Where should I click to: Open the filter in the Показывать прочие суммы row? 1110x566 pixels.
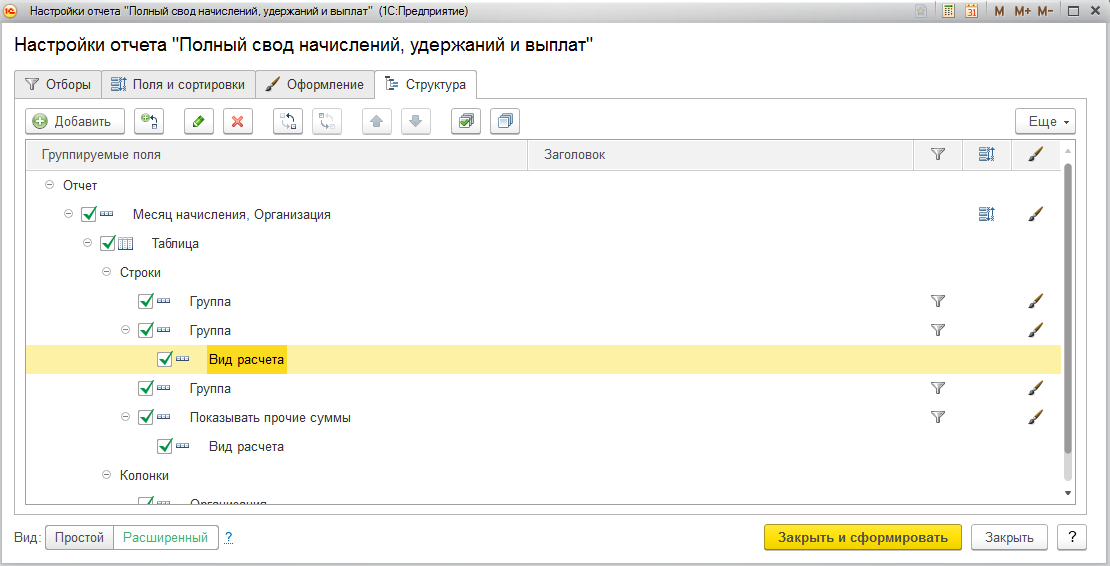tap(938, 417)
